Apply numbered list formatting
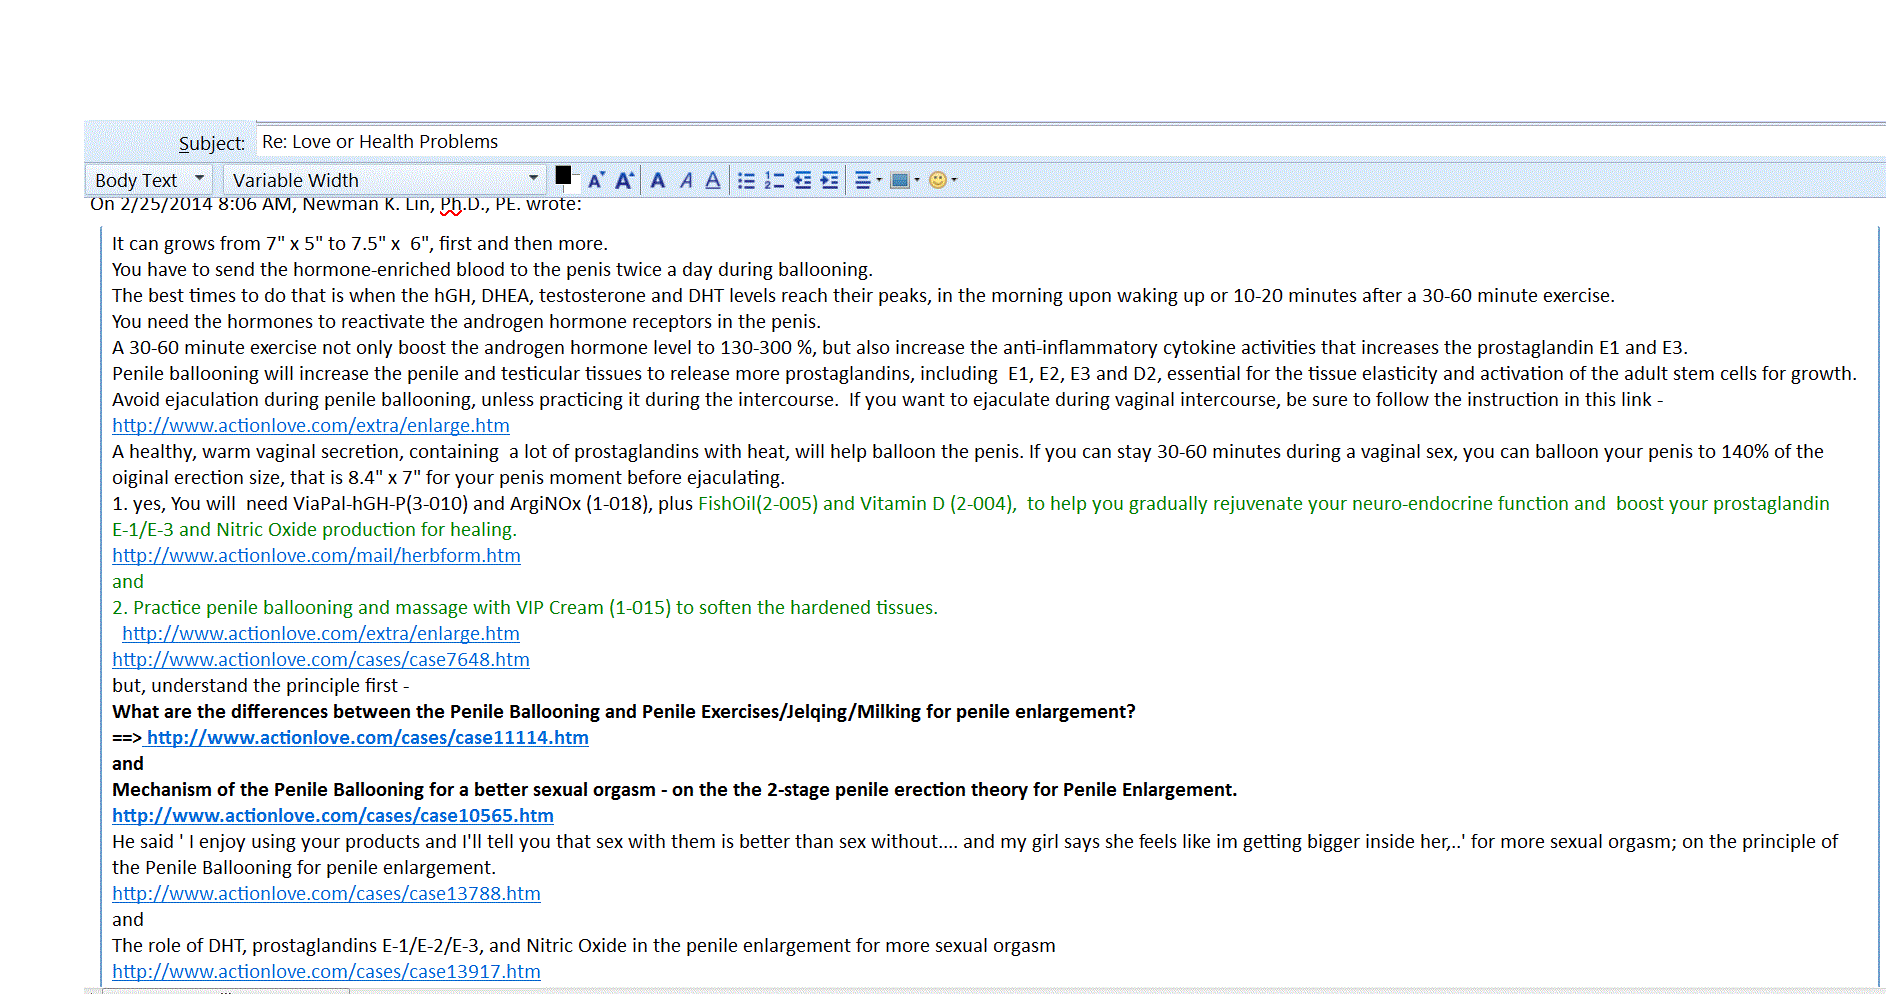 774,180
